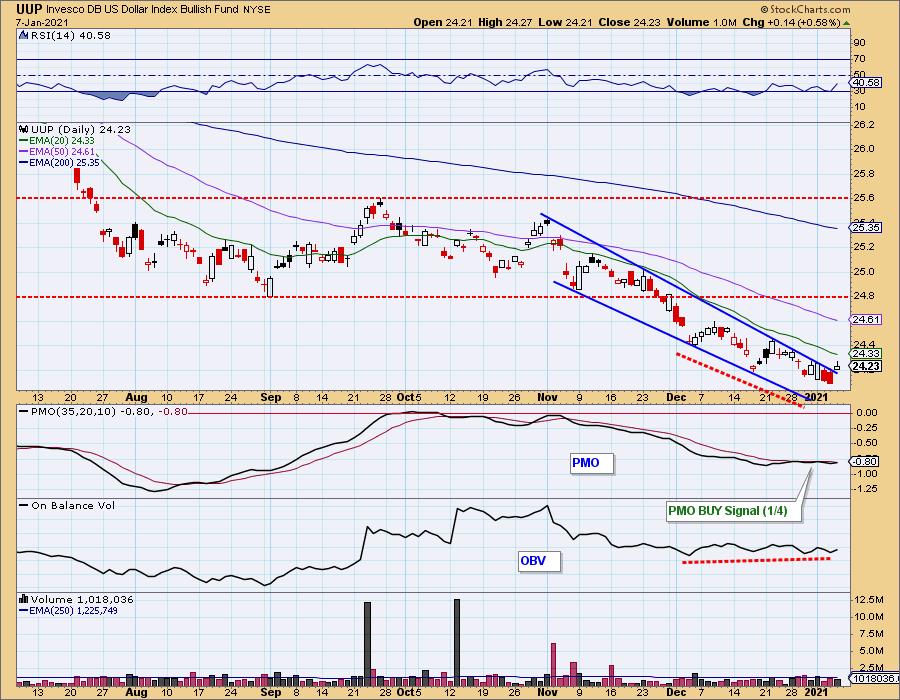Image resolution: width=900 pixels, height=700 pixels.
Task: Click the 24.33 EMA price tag on the right axis
Action: point(866,353)
